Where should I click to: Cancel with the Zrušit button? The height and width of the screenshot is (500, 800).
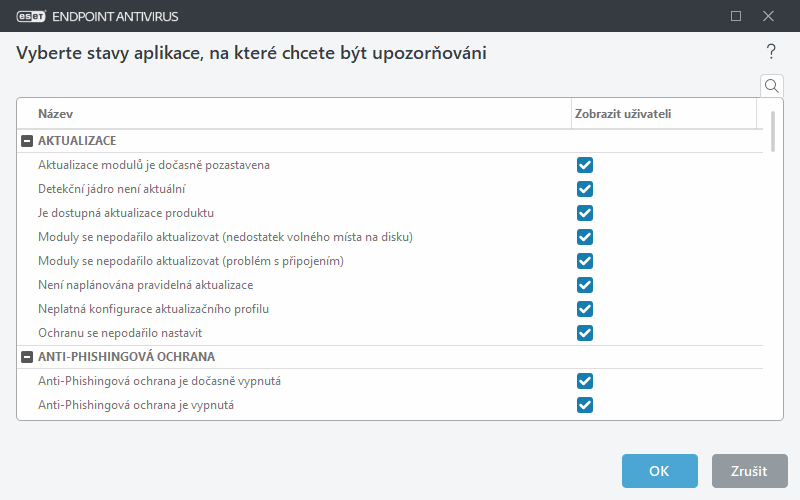[749, 471]
